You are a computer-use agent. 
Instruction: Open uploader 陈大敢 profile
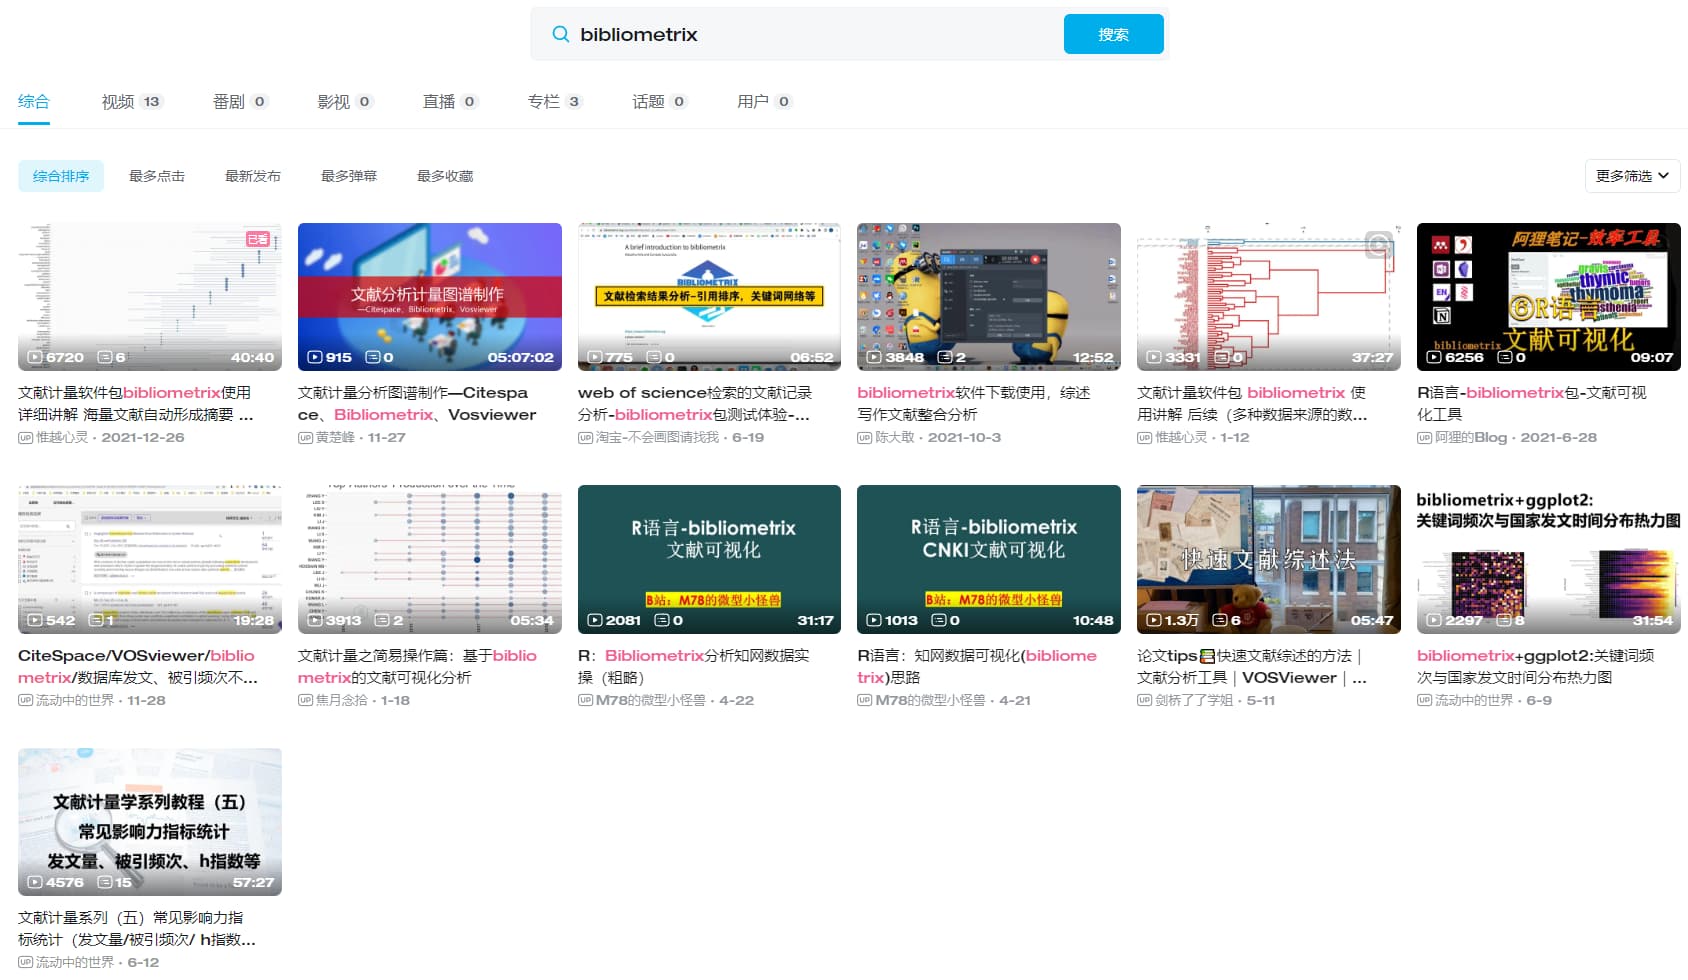tap(893, 438)
